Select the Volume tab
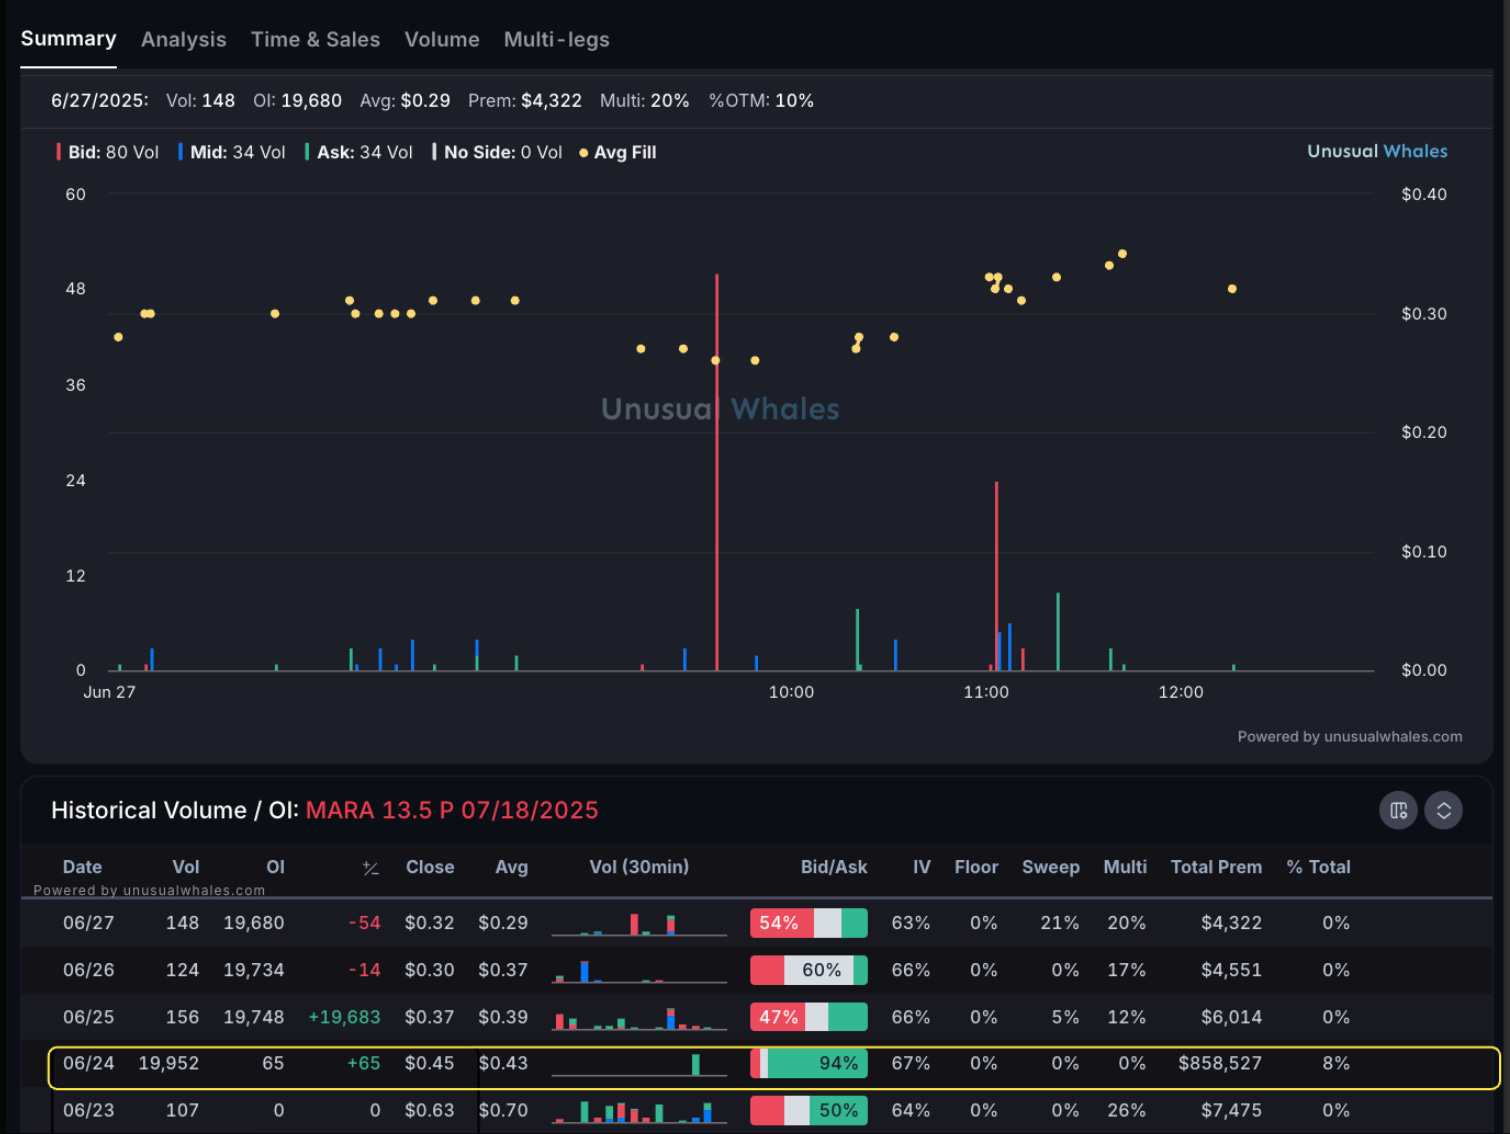 pos(442,39)
